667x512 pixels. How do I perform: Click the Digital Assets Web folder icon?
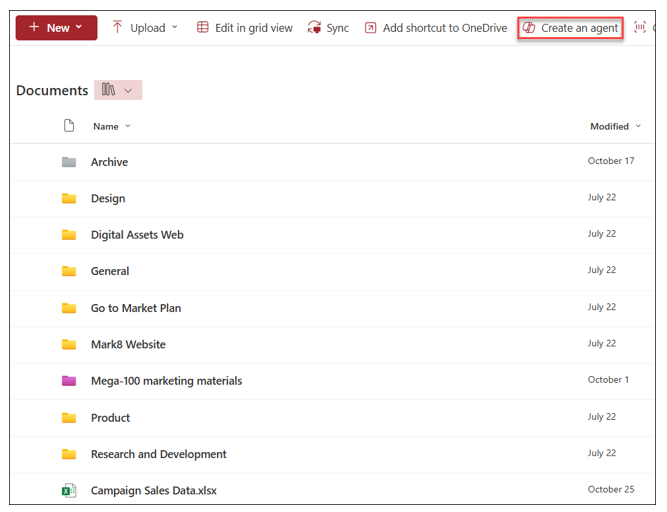coord(69,235)
